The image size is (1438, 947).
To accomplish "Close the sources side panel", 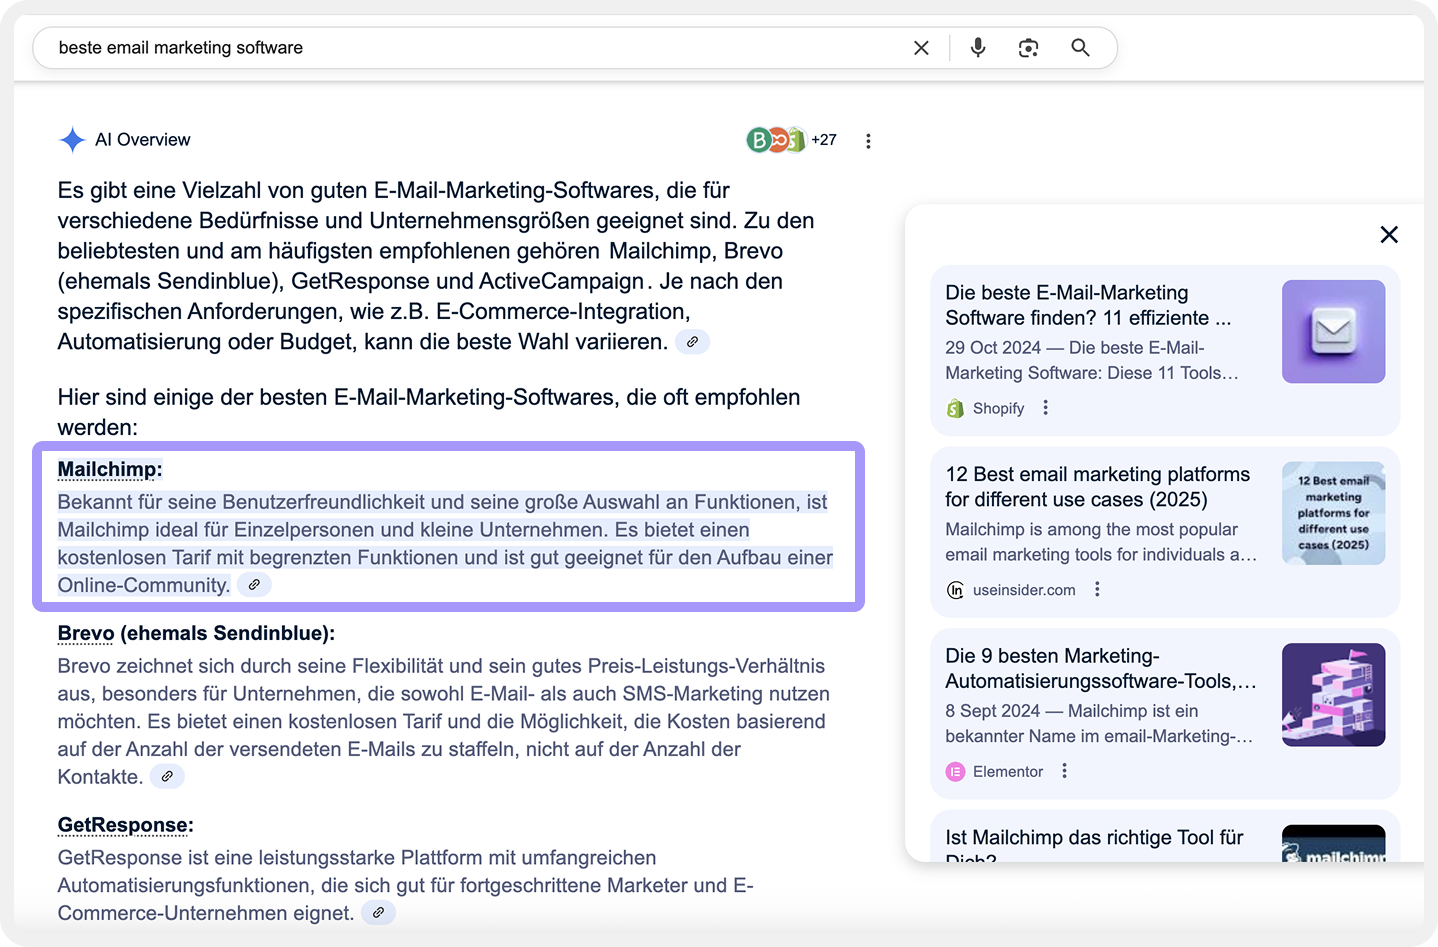I will coord(1389,234).
